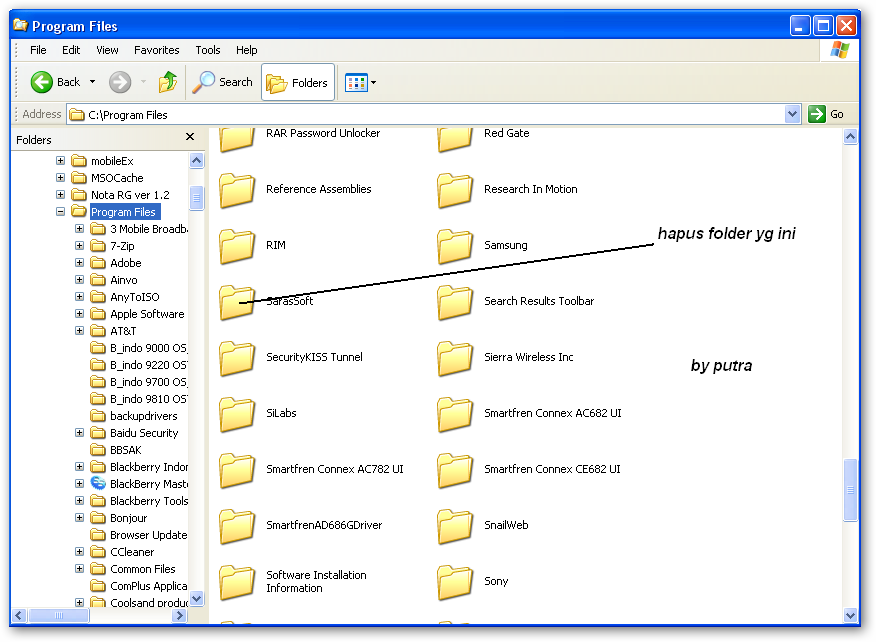The width and height of the screenshot is (876, 642).
Task: Select the Reference Assemblies folder icon
Action: pos(237,190)
